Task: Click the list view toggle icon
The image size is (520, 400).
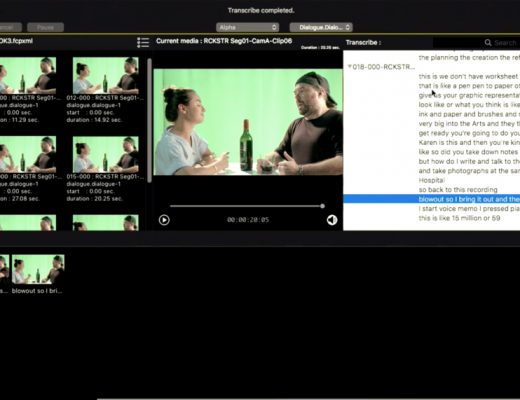Action: coord(143,42)
